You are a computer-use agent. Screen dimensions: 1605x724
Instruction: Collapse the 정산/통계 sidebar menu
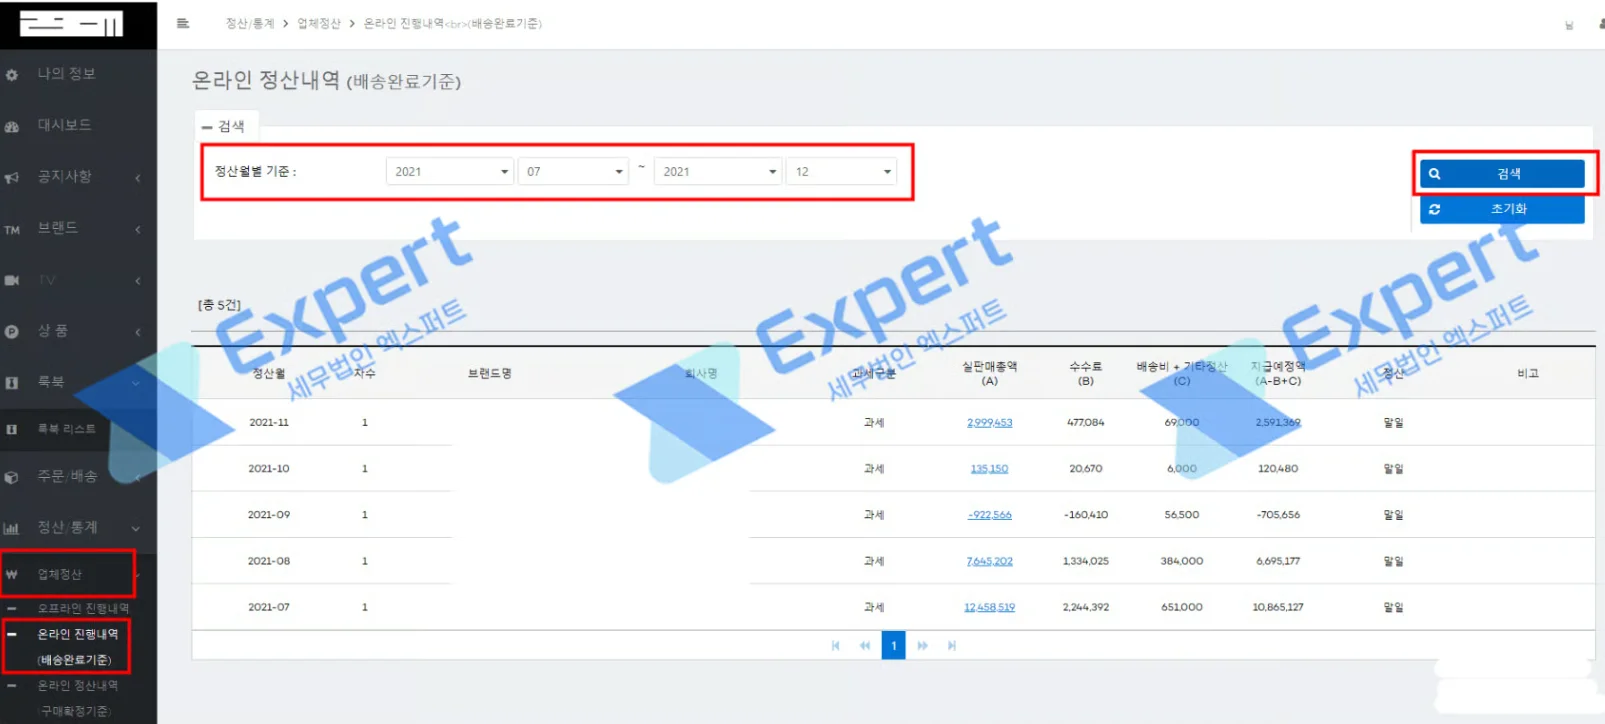point(136,529)
